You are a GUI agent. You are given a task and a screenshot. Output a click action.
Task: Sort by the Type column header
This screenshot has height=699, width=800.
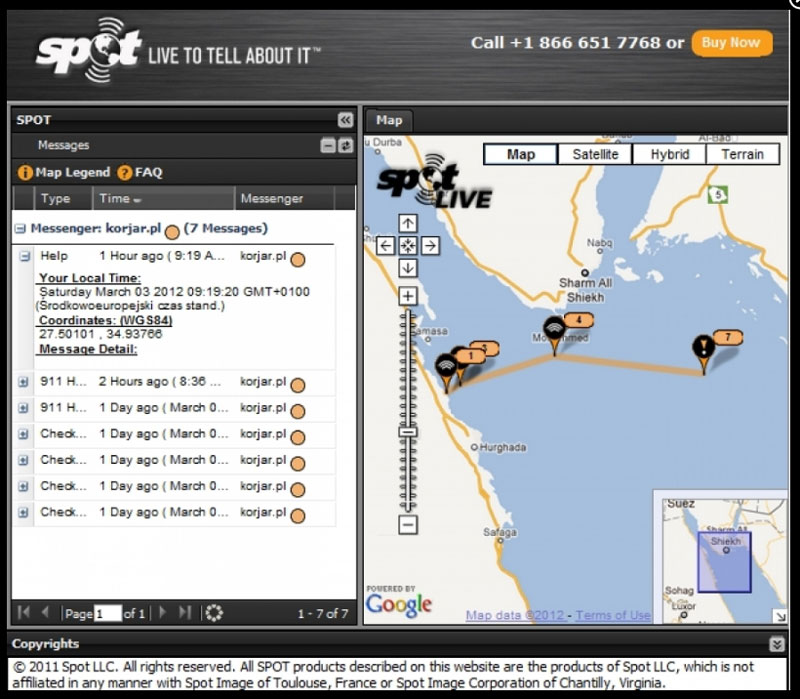point(63,198)
